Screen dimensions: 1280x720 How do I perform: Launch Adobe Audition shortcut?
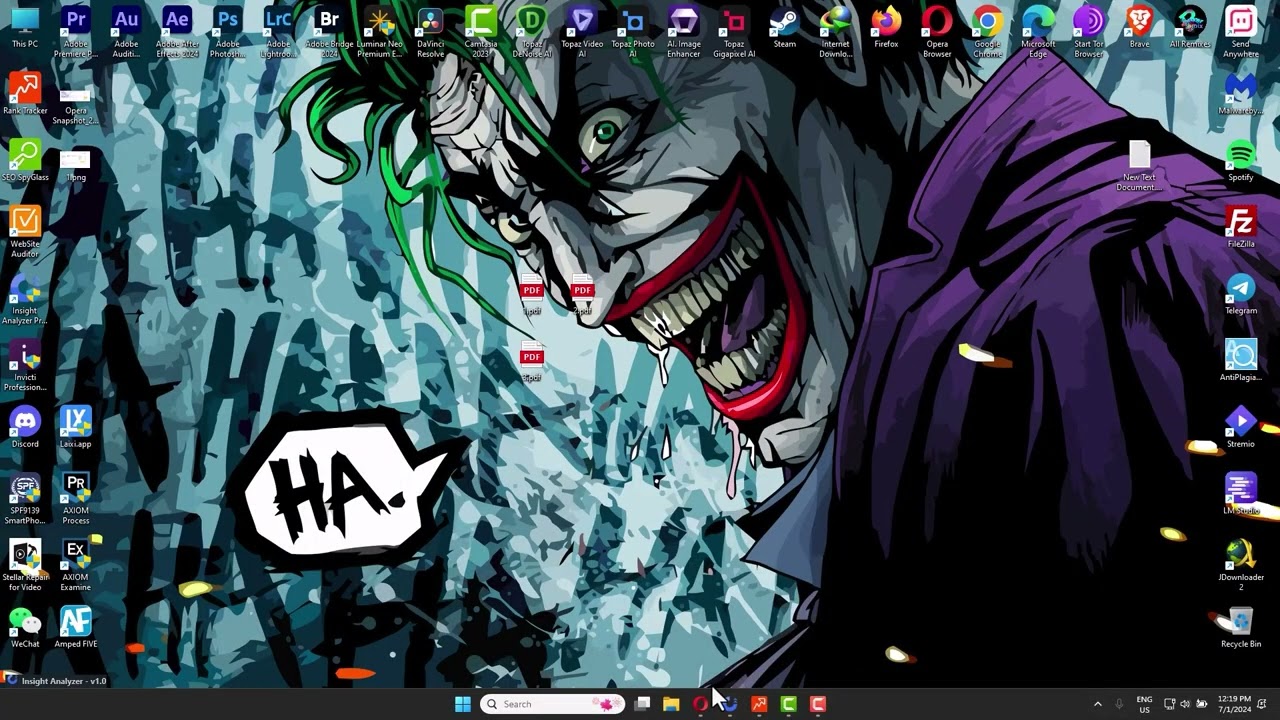point(126,33)
